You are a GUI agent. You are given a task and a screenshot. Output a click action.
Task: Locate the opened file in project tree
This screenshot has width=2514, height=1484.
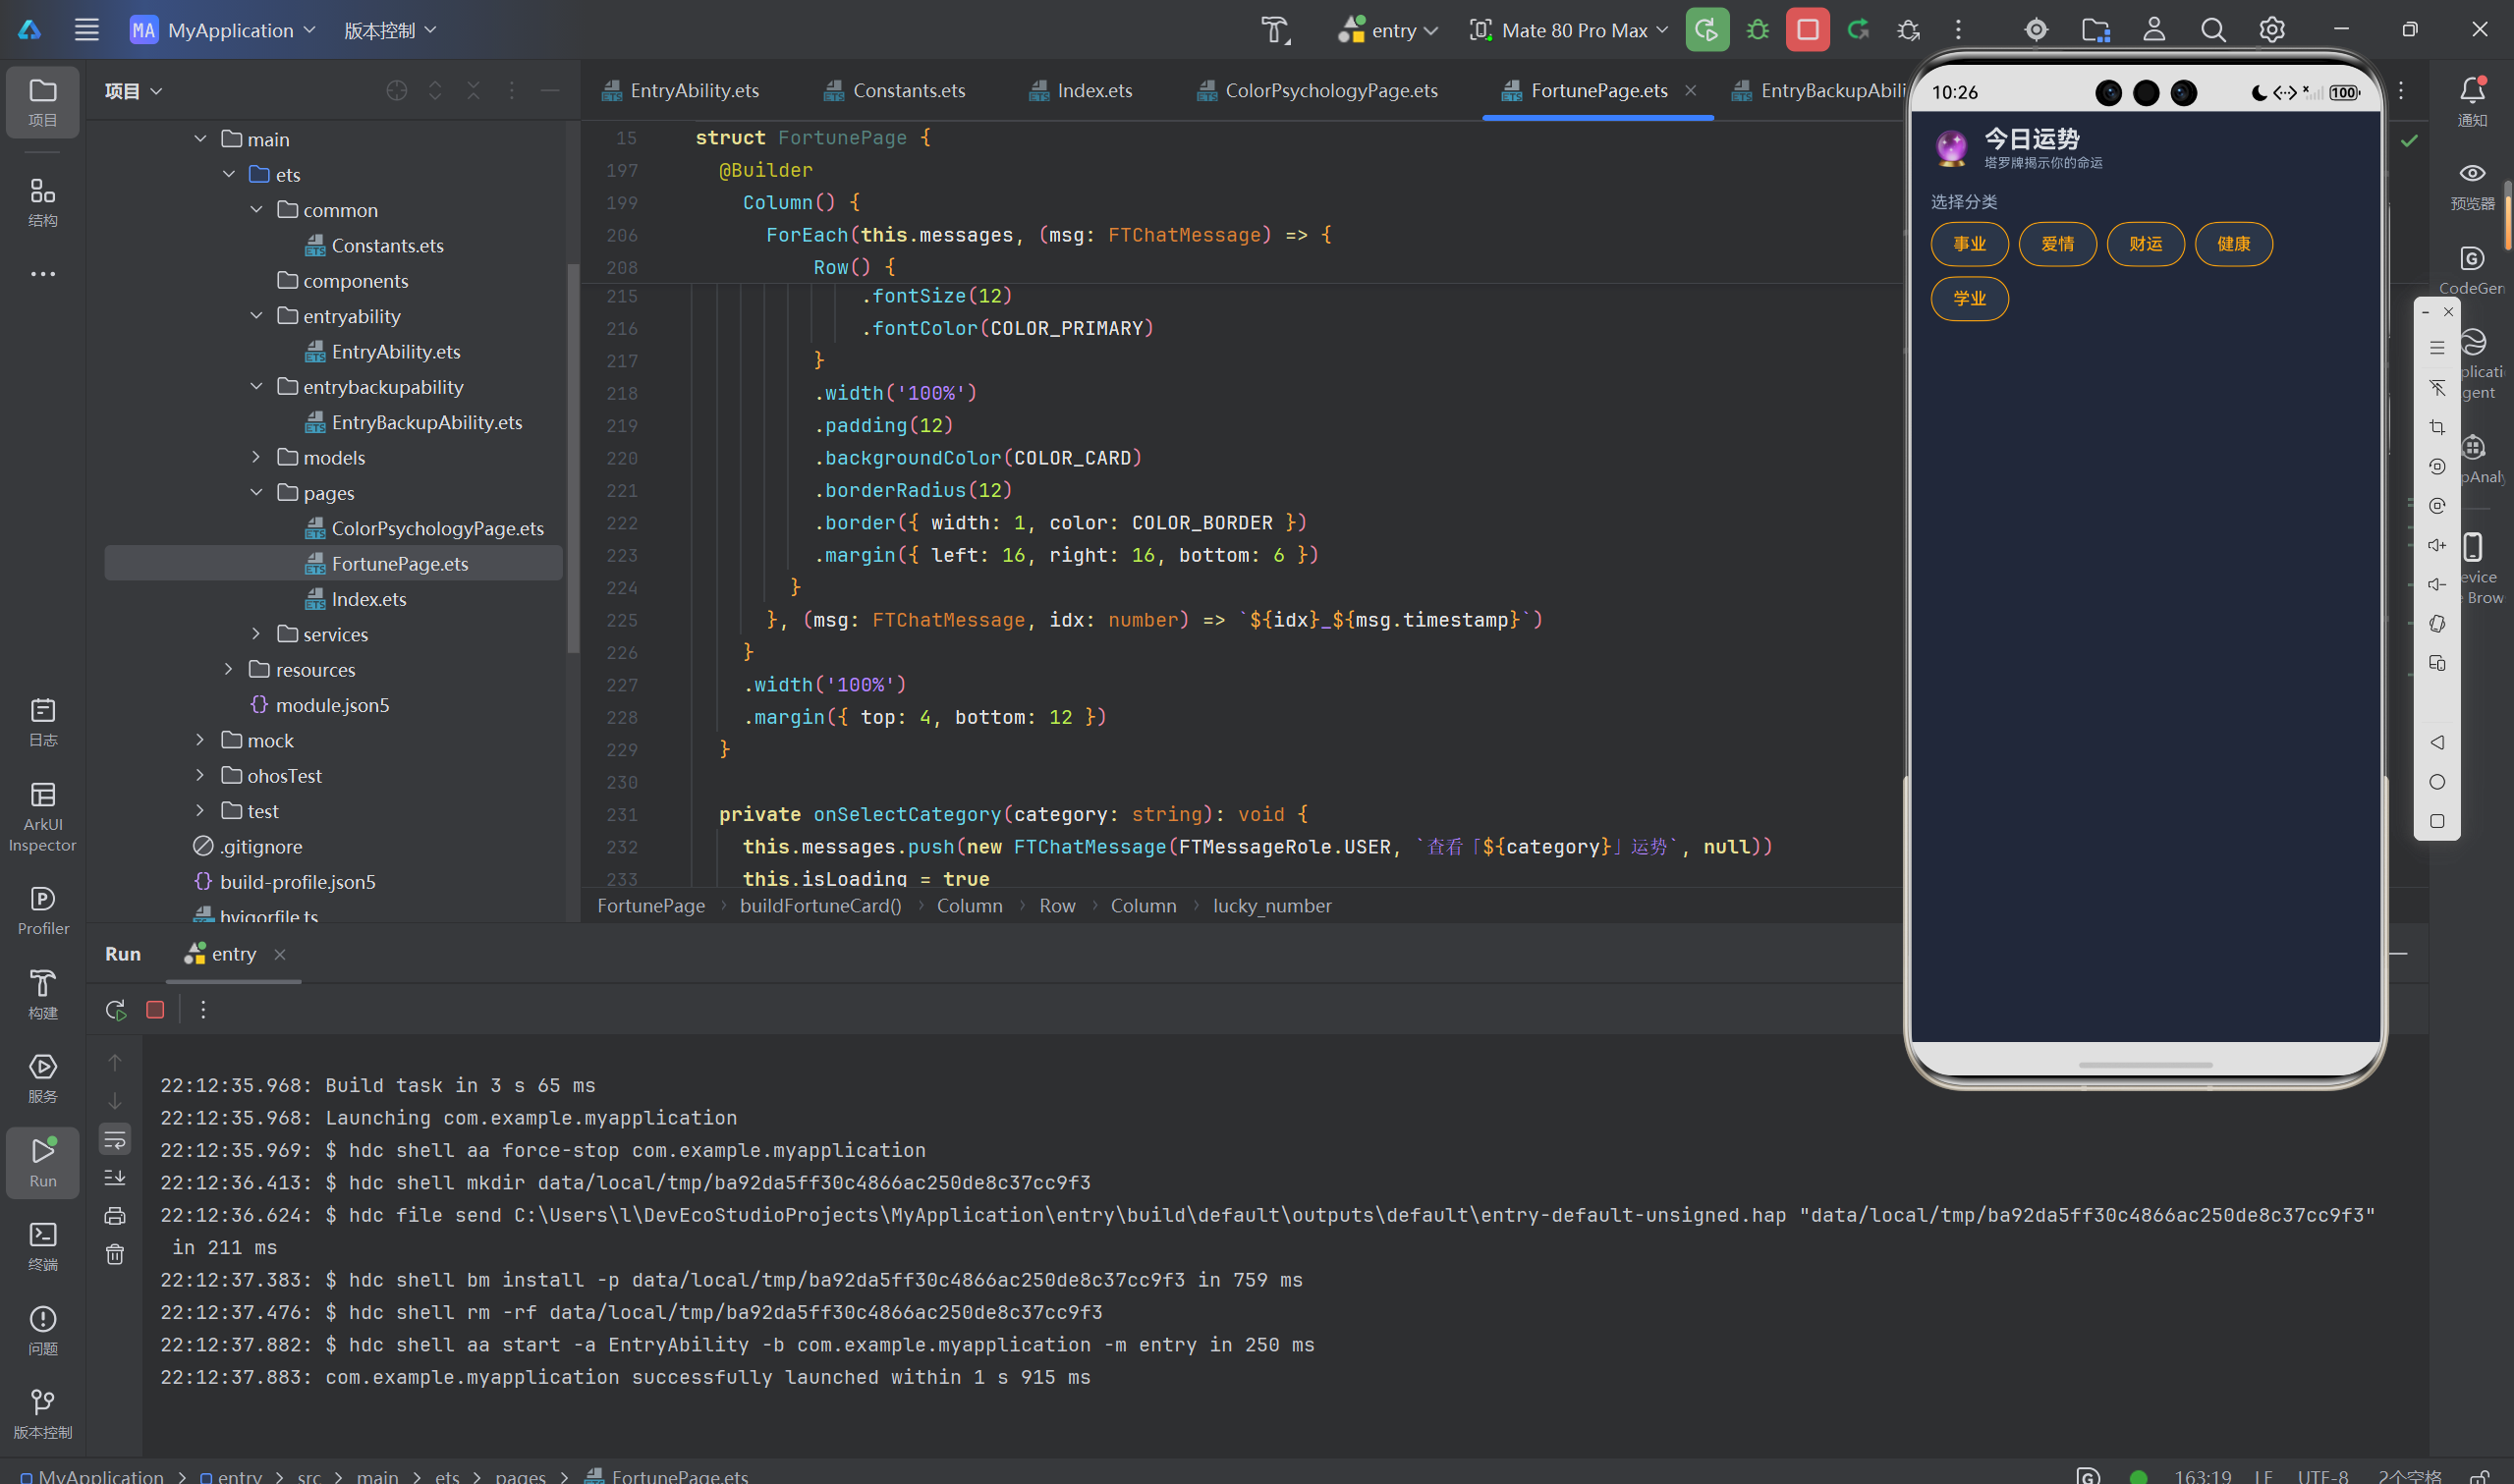(x=397, y=91)
